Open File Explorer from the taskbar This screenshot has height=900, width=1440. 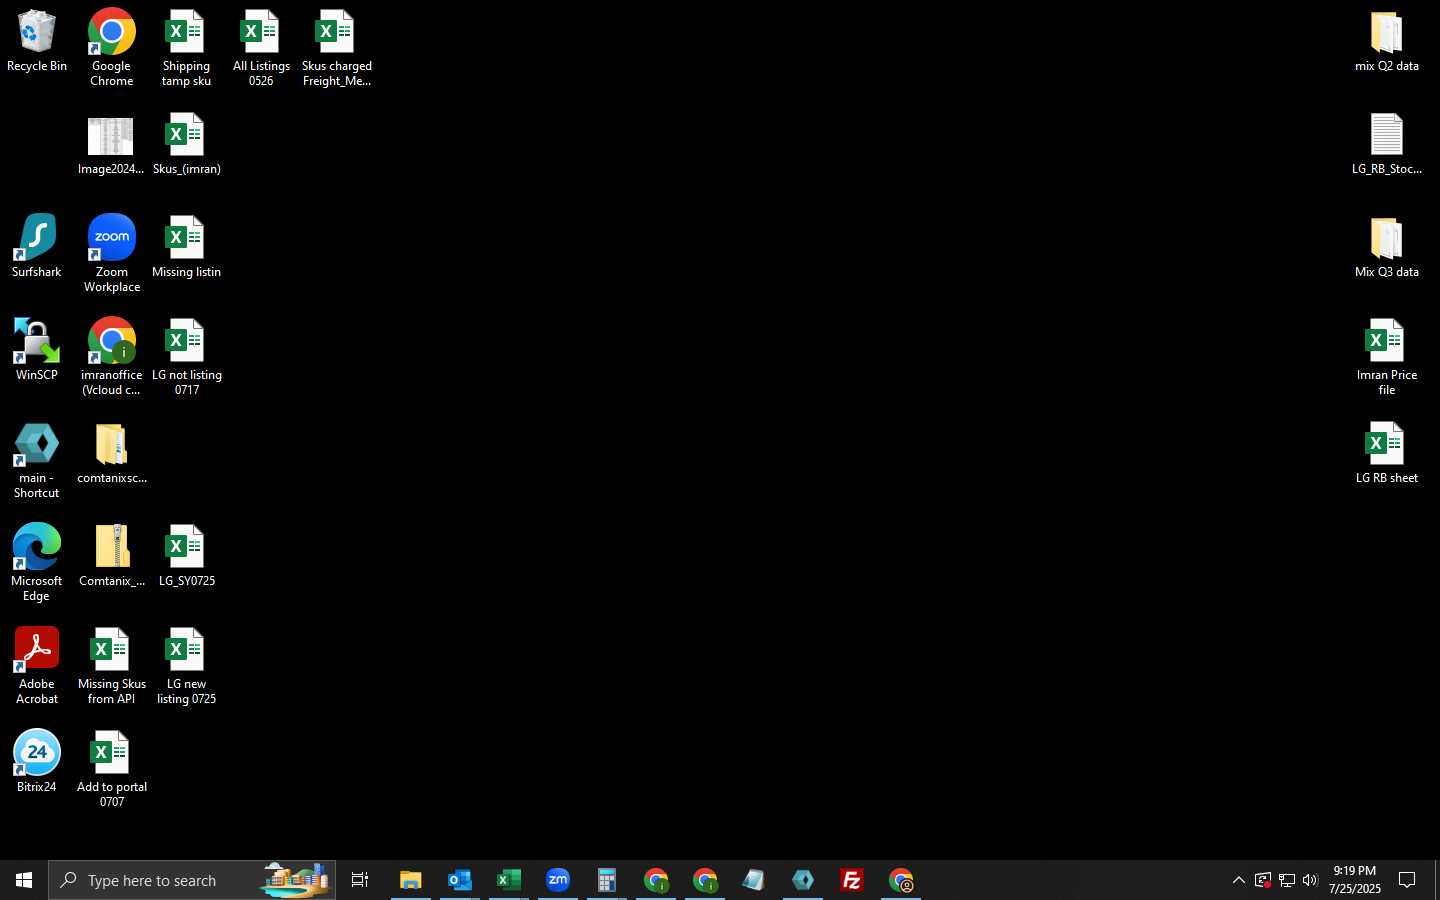(x=411, y=880)
